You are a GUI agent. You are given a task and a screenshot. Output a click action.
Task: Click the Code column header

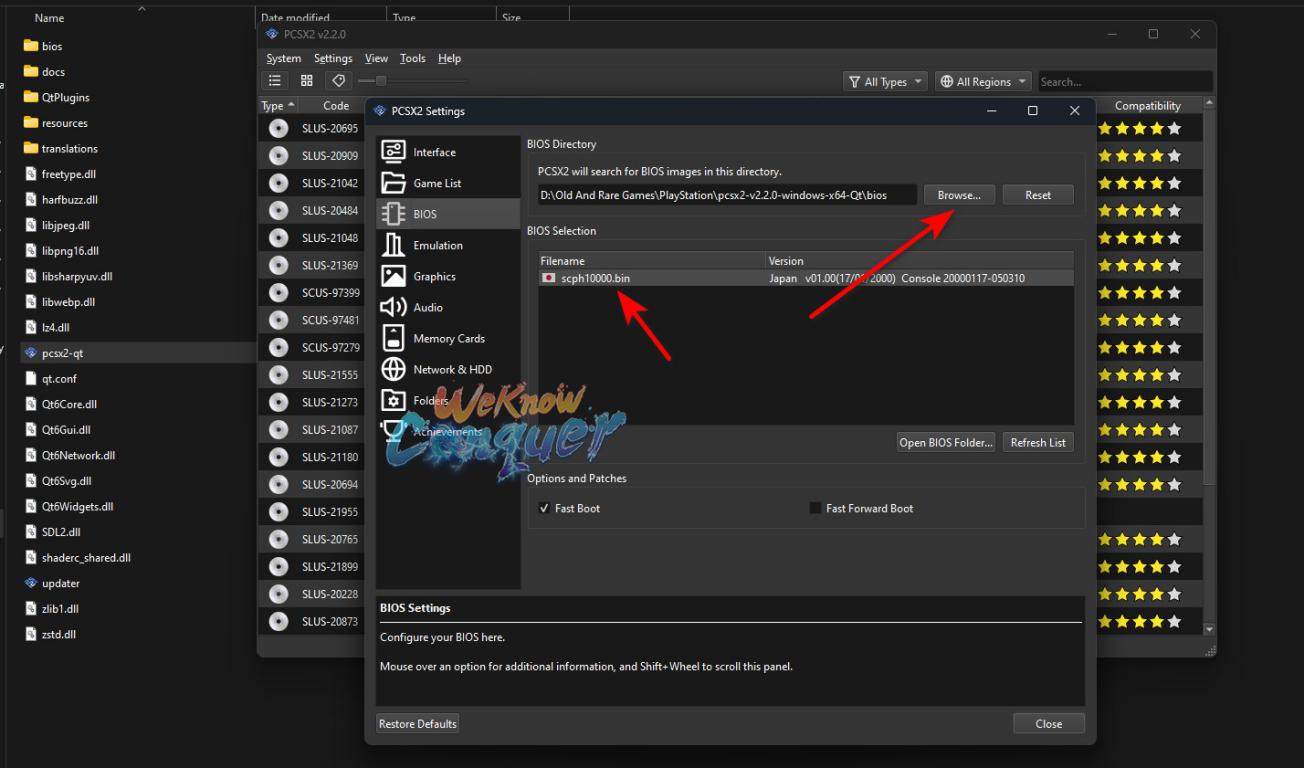[335, 106]
